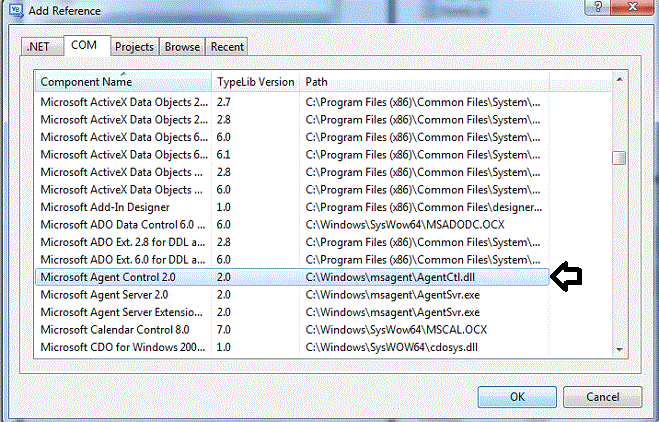Select Microsoft CDO for Windows 200... row
Screen dimensions: 659x422
pyautogui.click(x=292, y=348)
